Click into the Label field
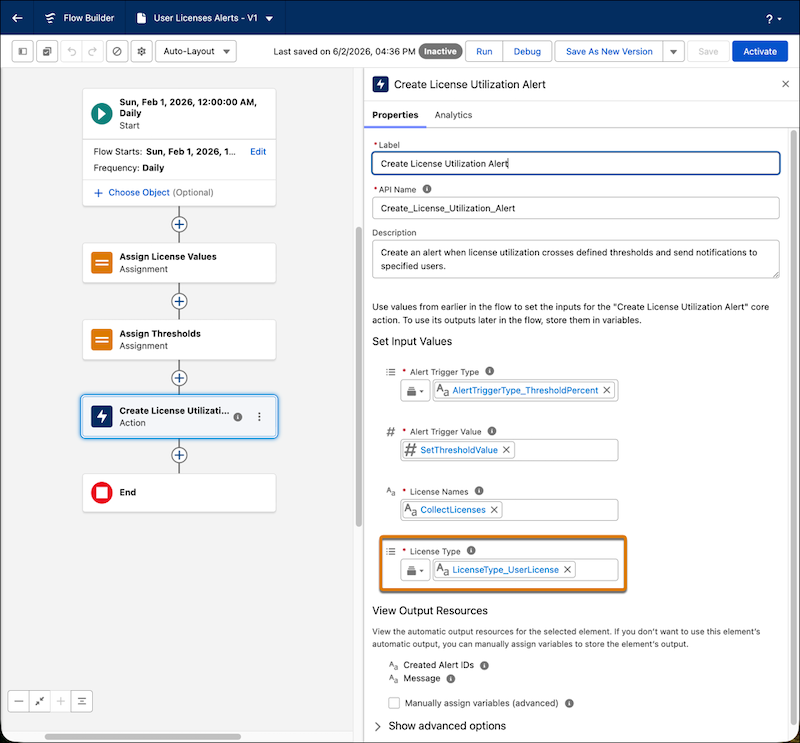This screenshot has height=743, width=800. click(576, 163)
